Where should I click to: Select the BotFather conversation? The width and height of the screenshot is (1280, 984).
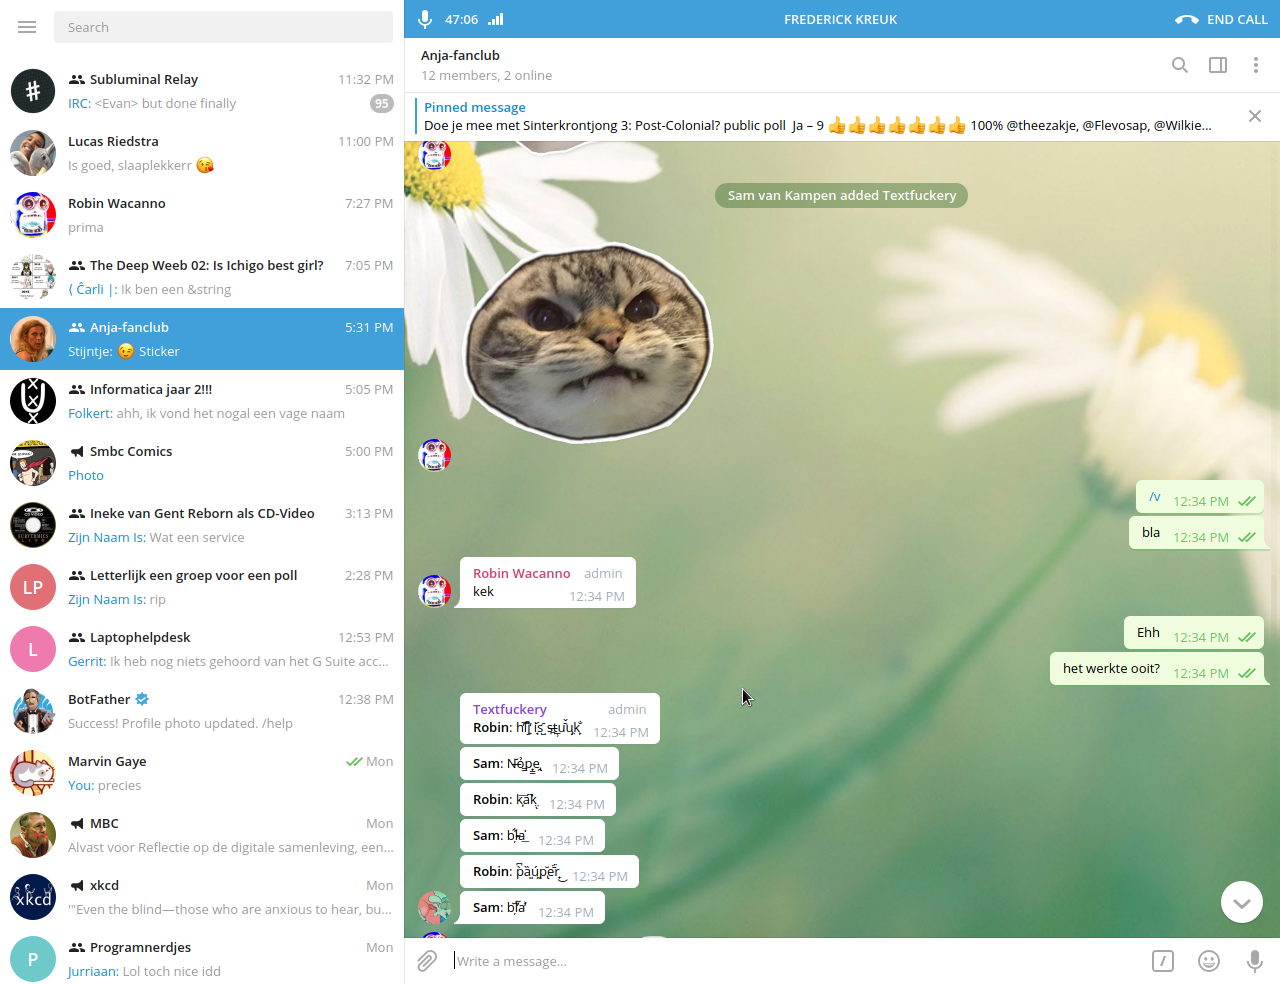(202, 711)
